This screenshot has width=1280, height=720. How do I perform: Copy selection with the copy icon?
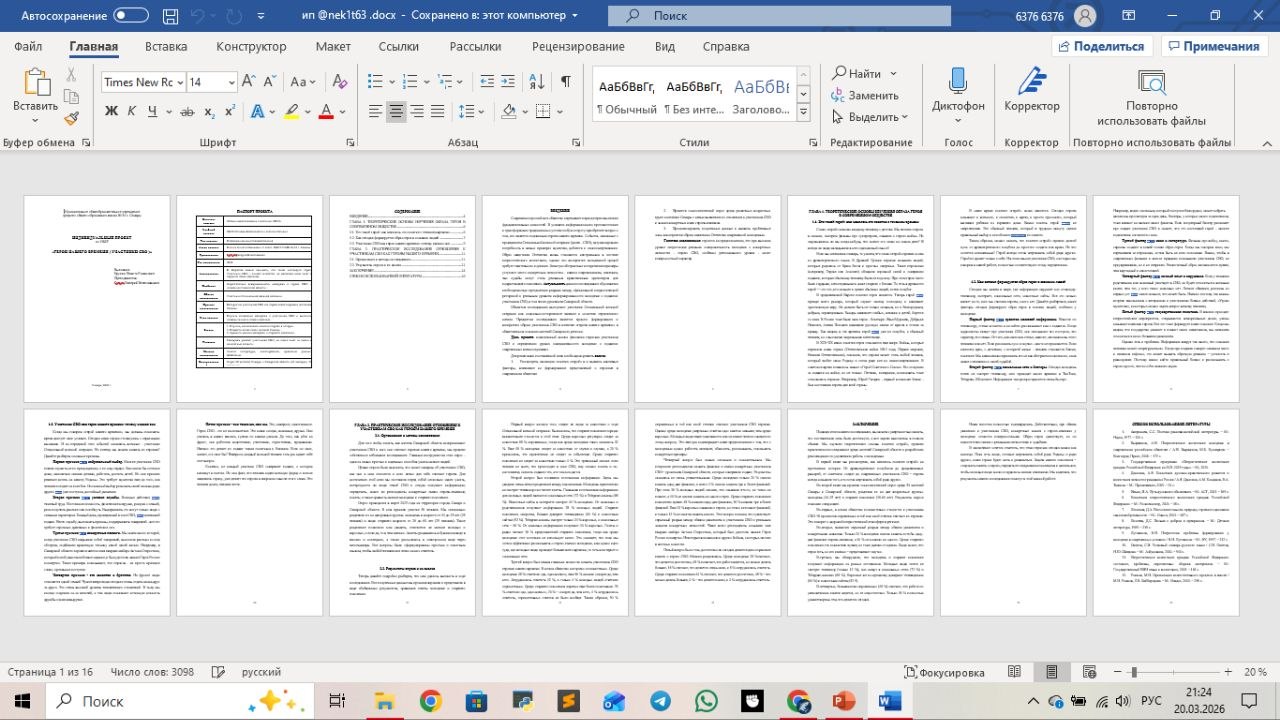point(72,96)
